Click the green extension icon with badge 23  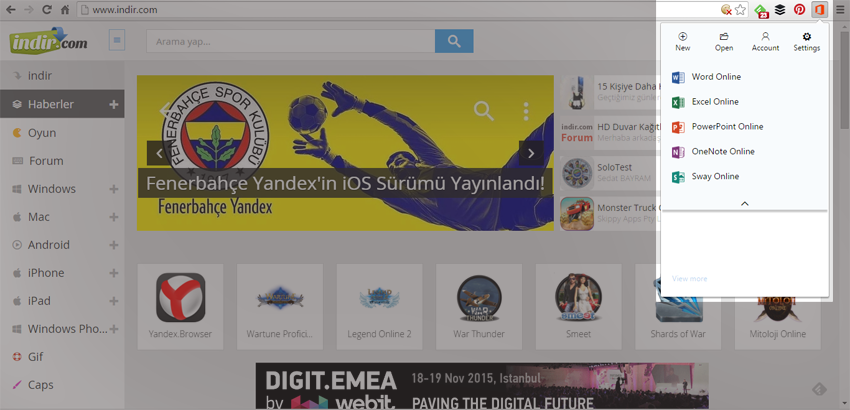click(x=761, y=10)
